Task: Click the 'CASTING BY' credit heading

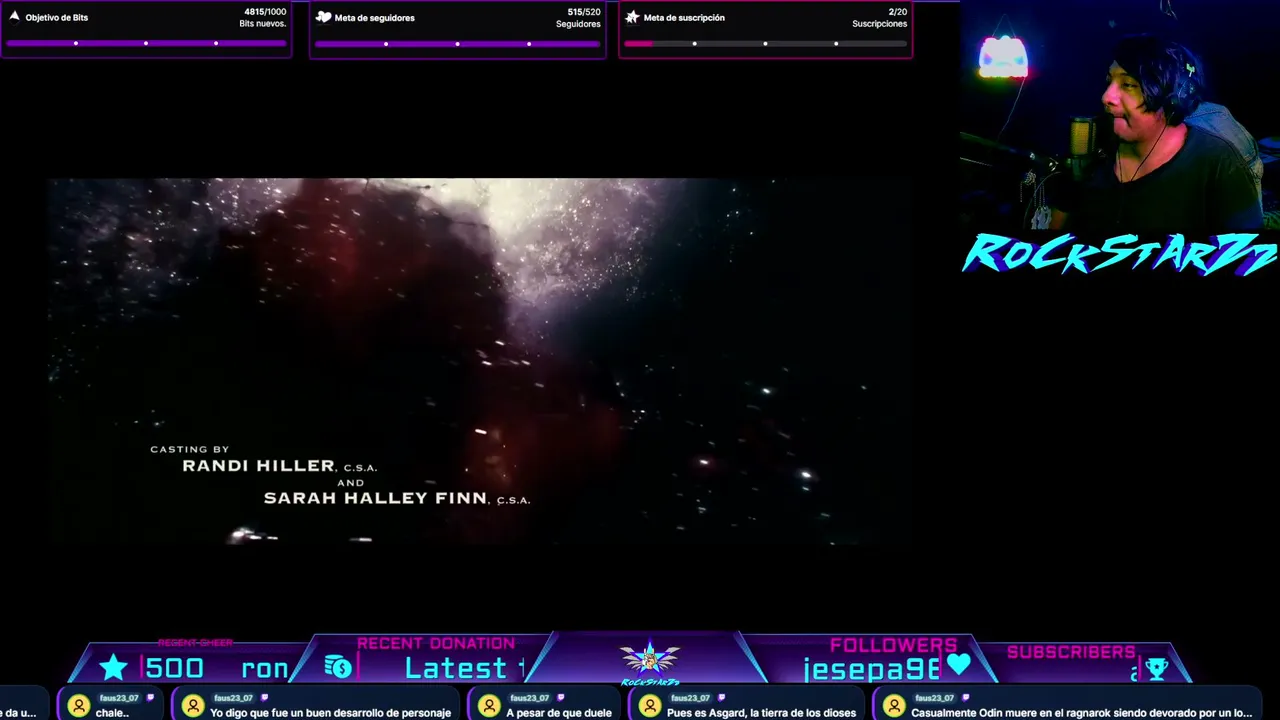Action: pyautogui.click(x=190, y=450)
